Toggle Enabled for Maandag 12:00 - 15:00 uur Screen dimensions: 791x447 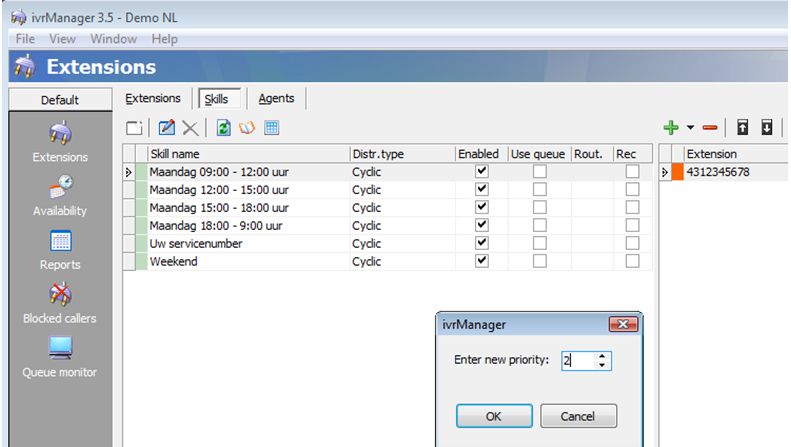(x=482, y=189)
